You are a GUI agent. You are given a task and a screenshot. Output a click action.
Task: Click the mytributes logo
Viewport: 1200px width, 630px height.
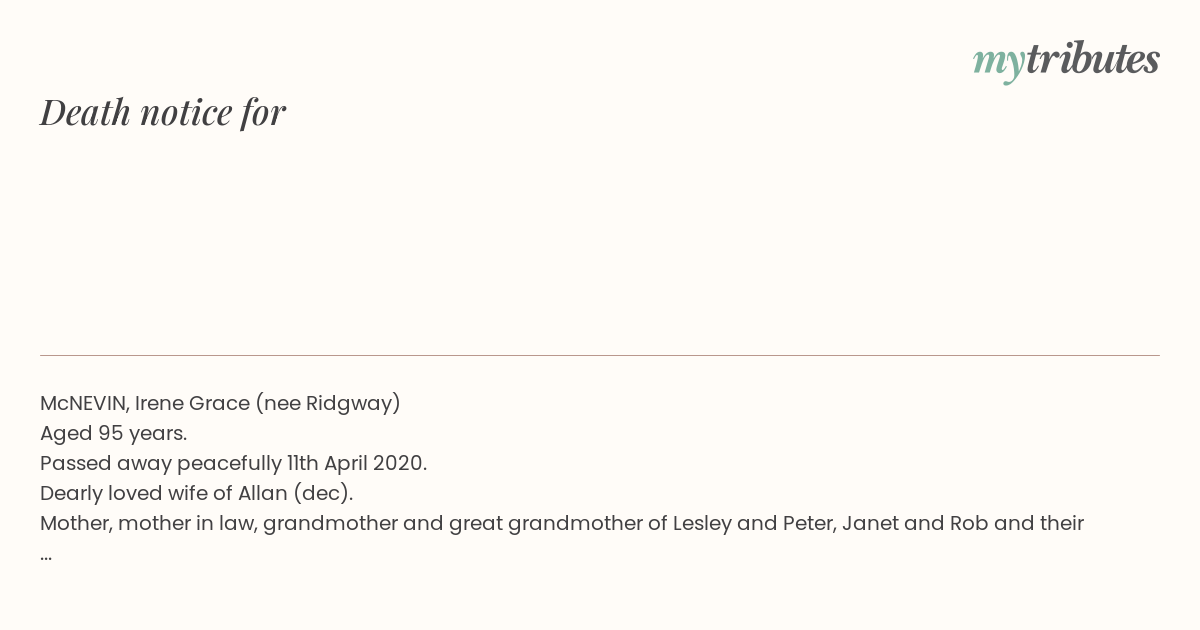point(1066,60)
